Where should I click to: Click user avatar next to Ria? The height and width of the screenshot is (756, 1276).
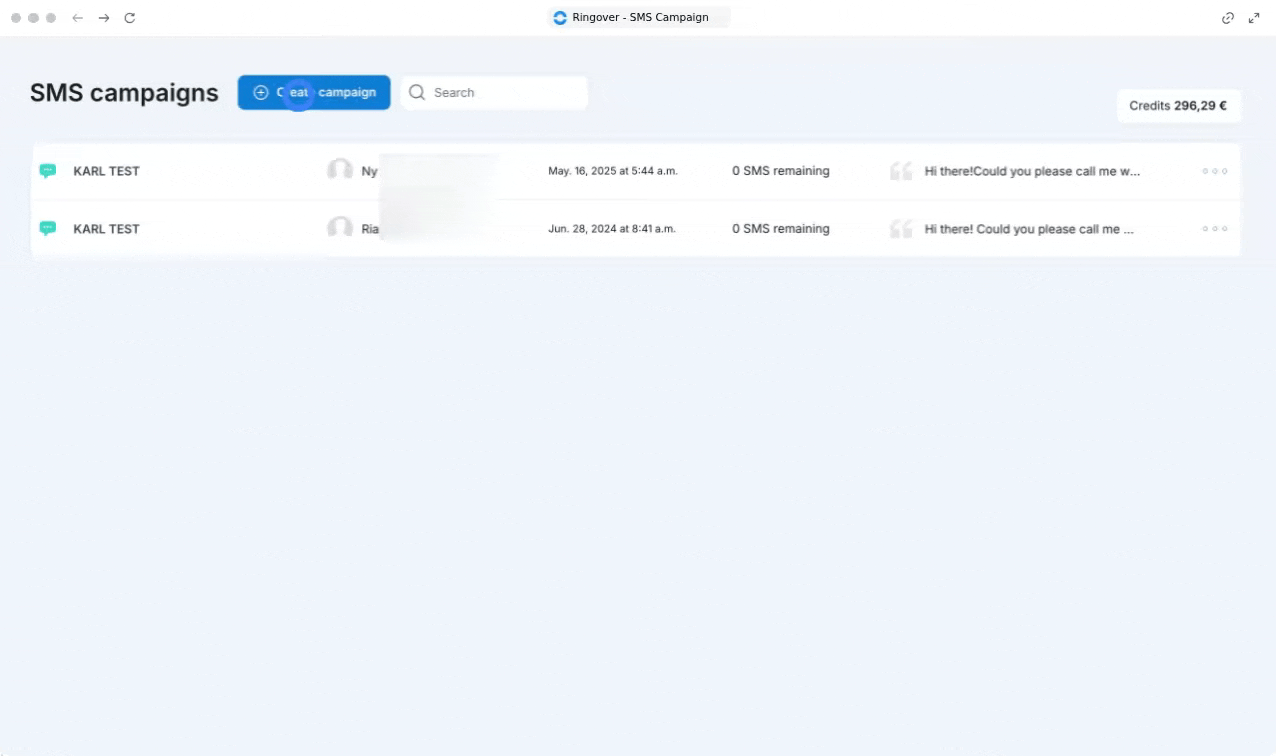pyautogui.click(x=340, y=228)
